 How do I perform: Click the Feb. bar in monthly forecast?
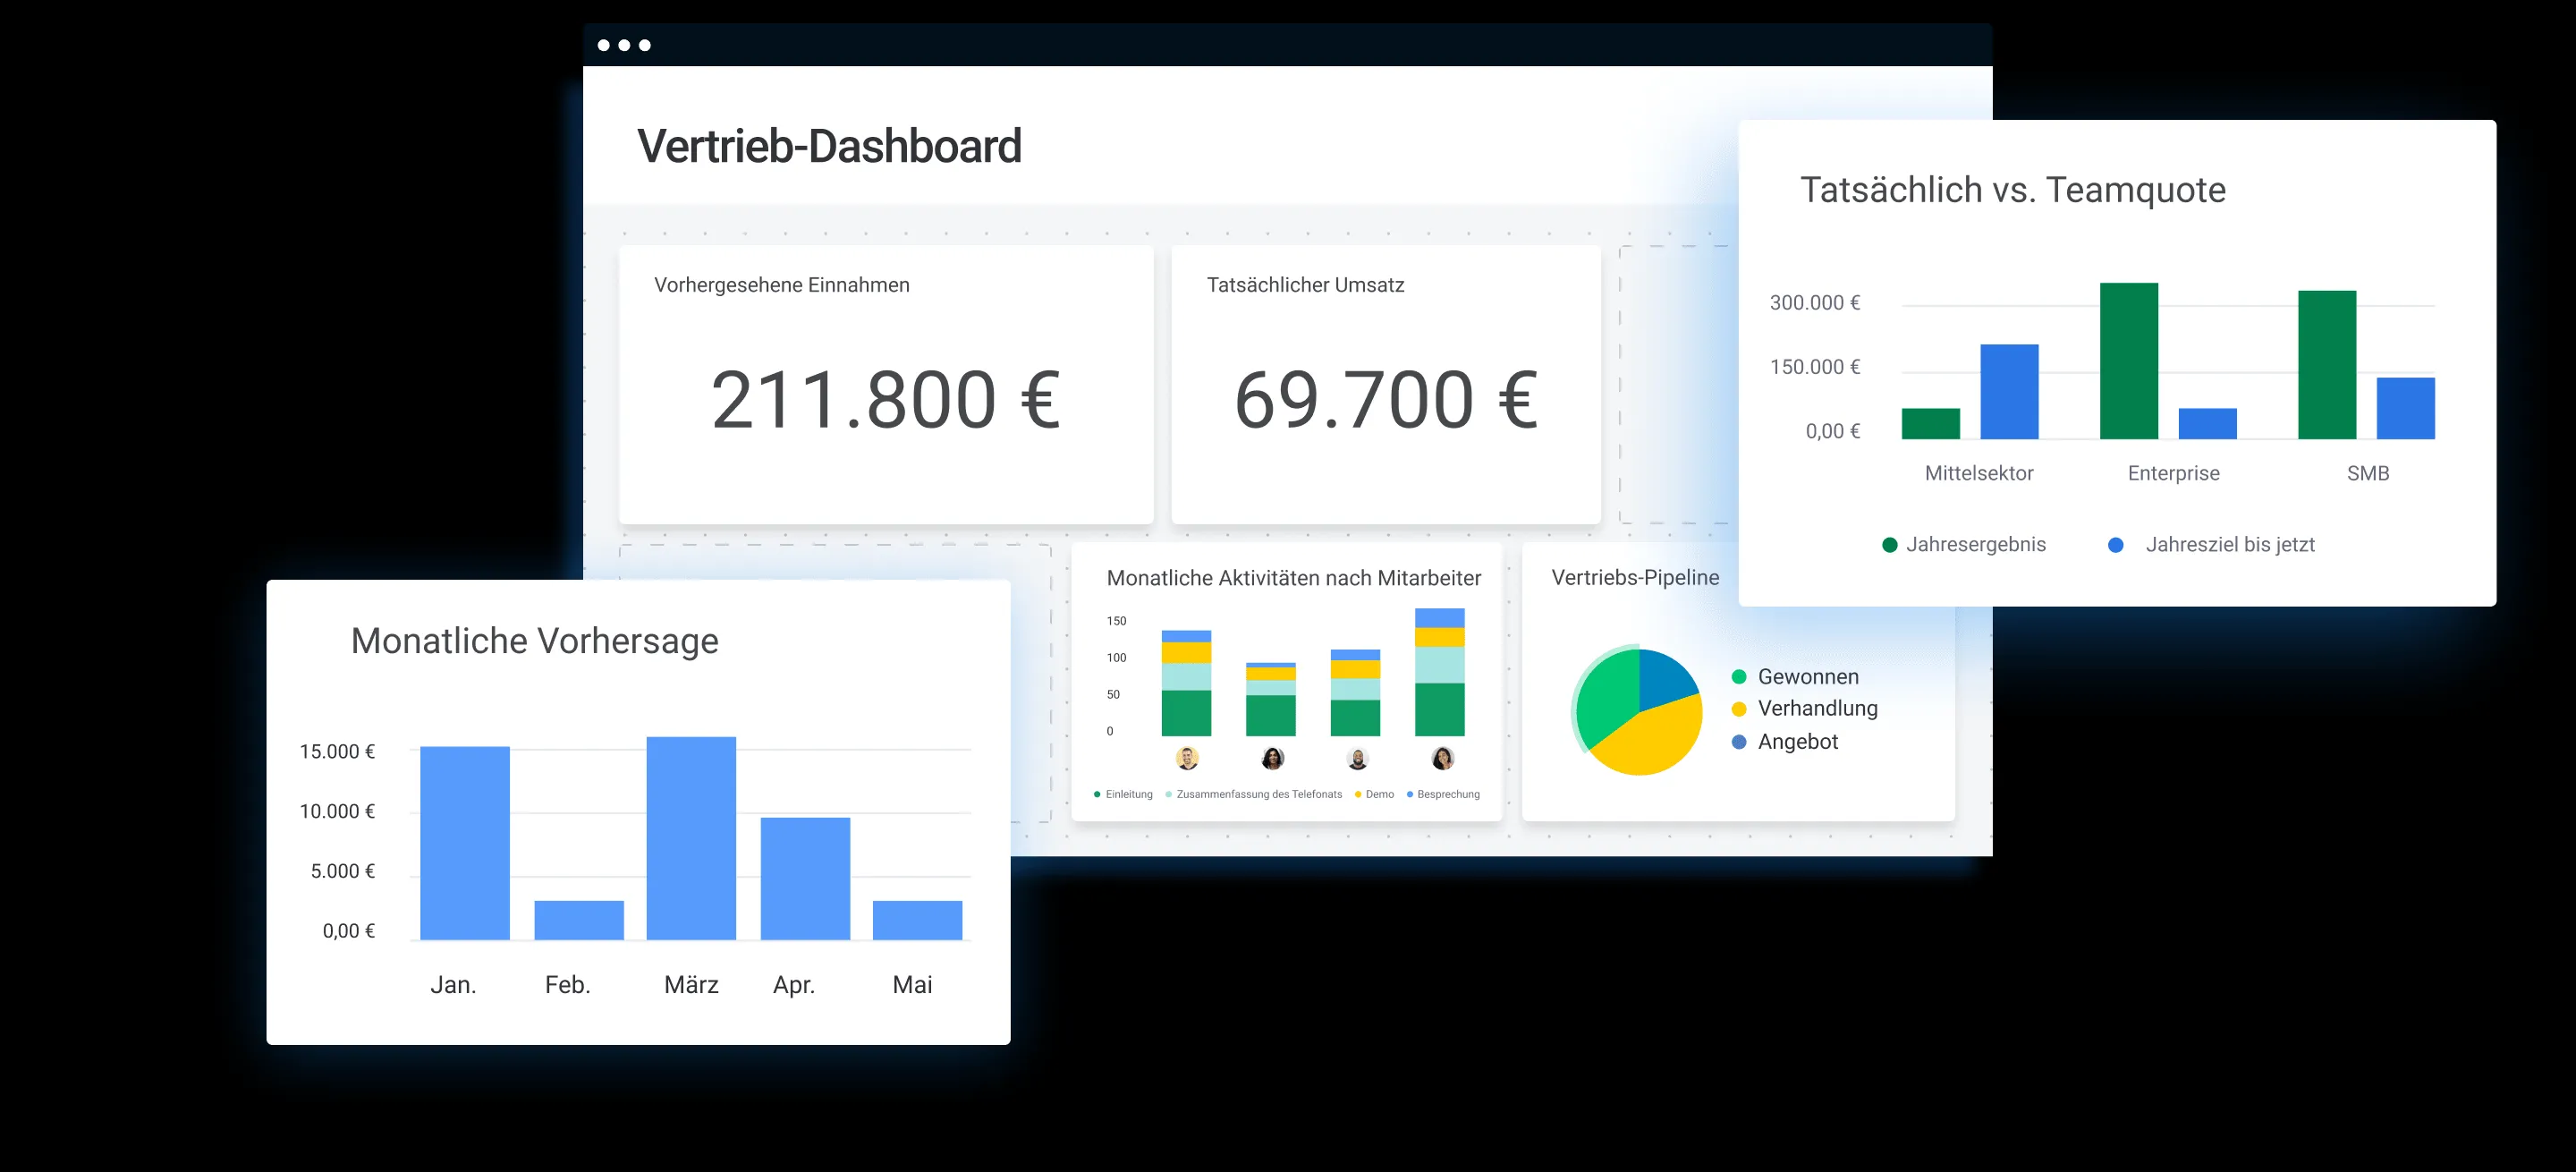(578, 919)
